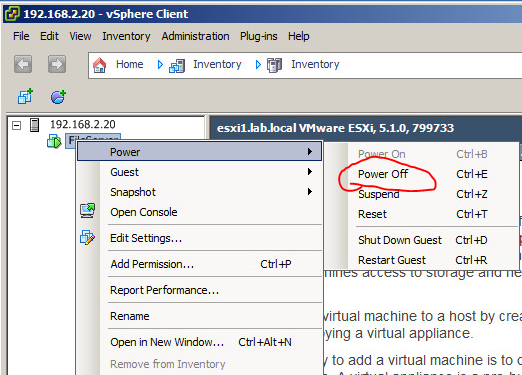Viewport: 522px width, 375px height.
Task: Click the Home house icon
Action: [x=99, y=65]
